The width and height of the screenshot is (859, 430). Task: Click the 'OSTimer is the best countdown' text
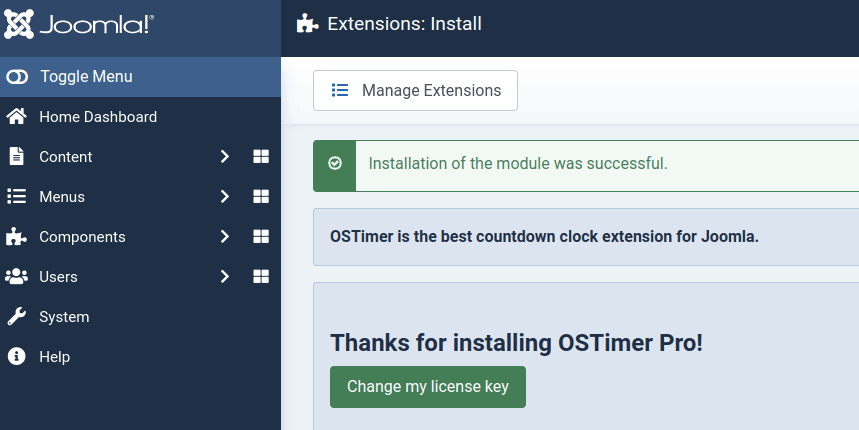pyautogui.click(x=544, y=237)
